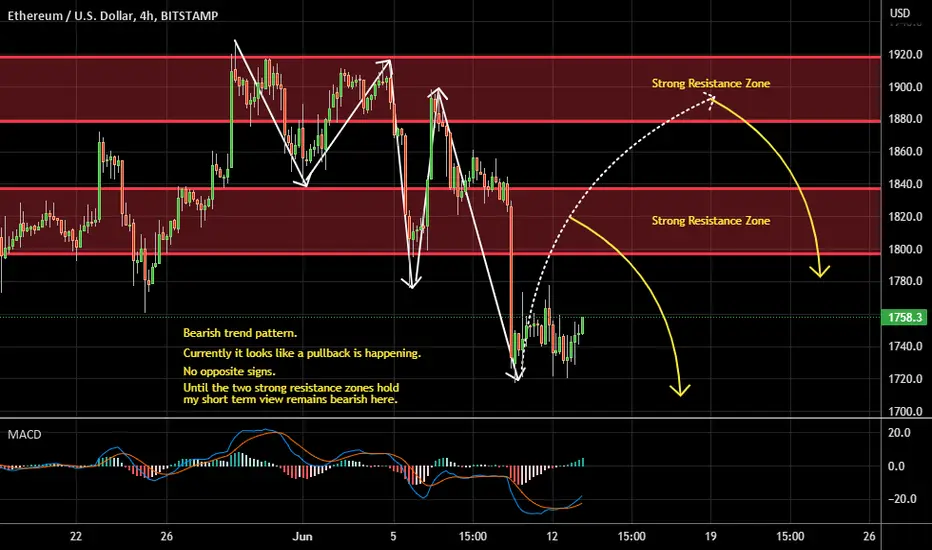Screen dimensions: 932x550
Task: Click the 1800.0 price axis label
Action: pyautogui.click(x=905, y=249)
